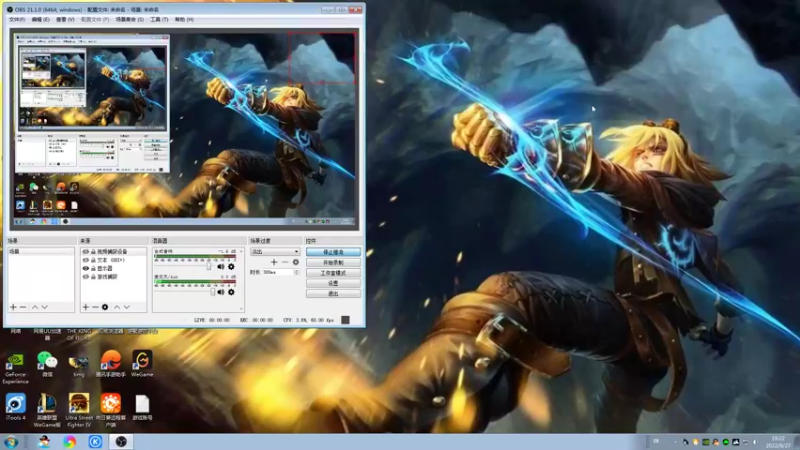800x450 pixels.
Task: Toggle visibility of 文本 (GDI+) source
Action: tap(86, 260)
